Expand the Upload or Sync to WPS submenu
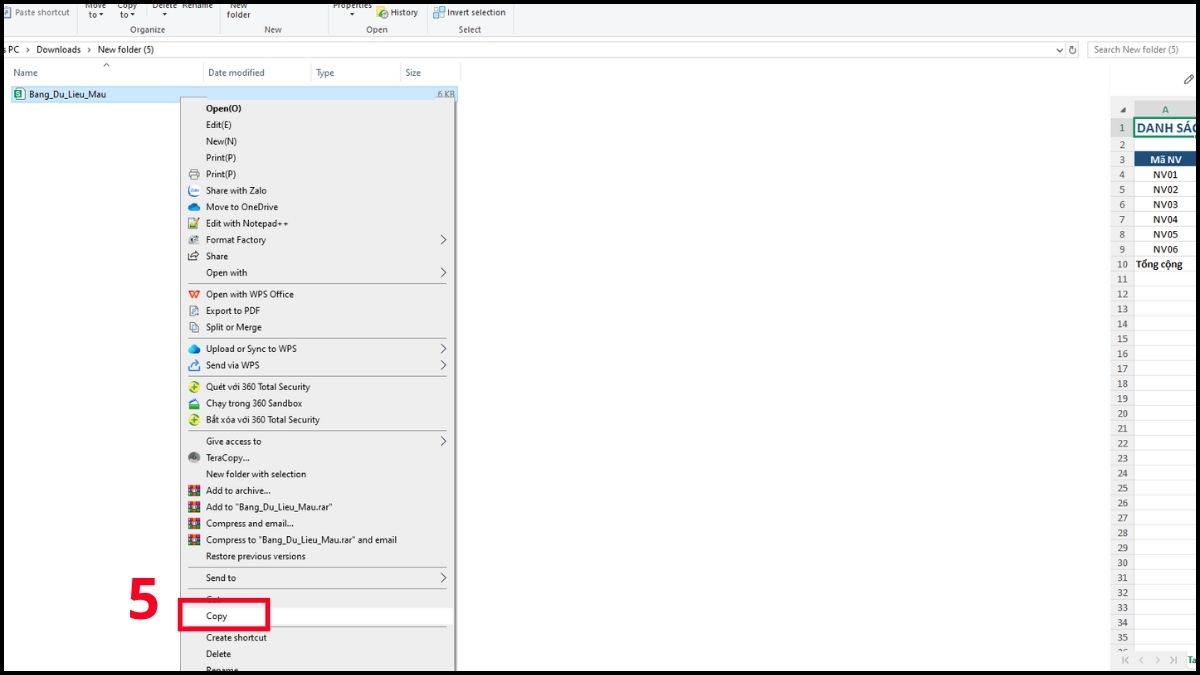1200x675 pixels. (x=443, y=349)
